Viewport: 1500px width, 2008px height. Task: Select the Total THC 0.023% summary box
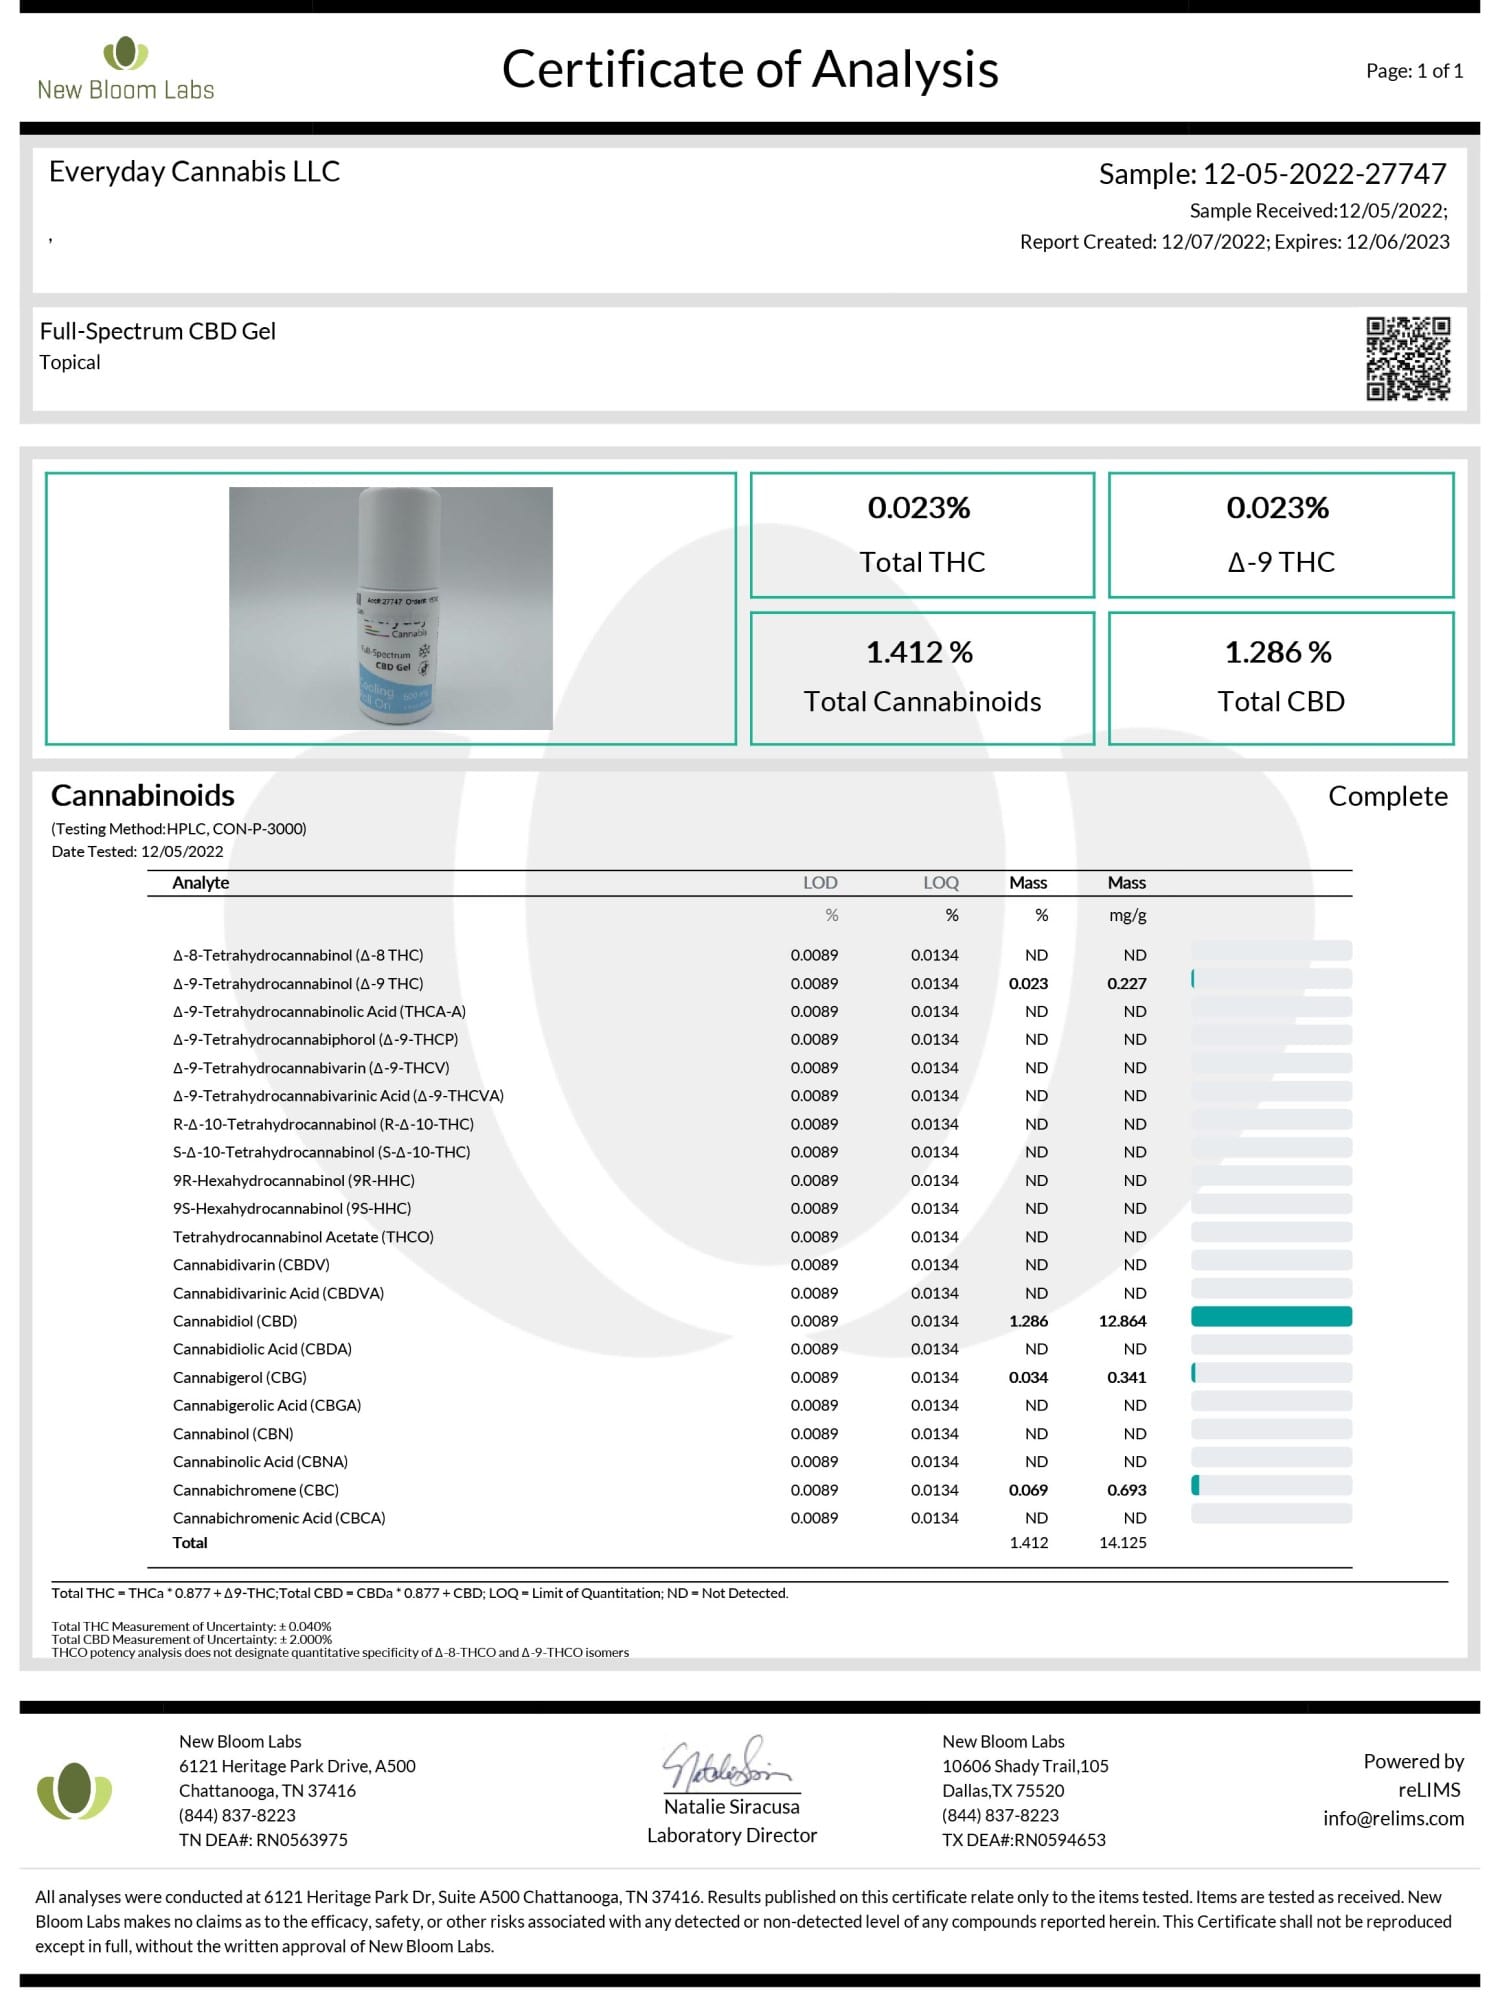(x=922, y=535)
